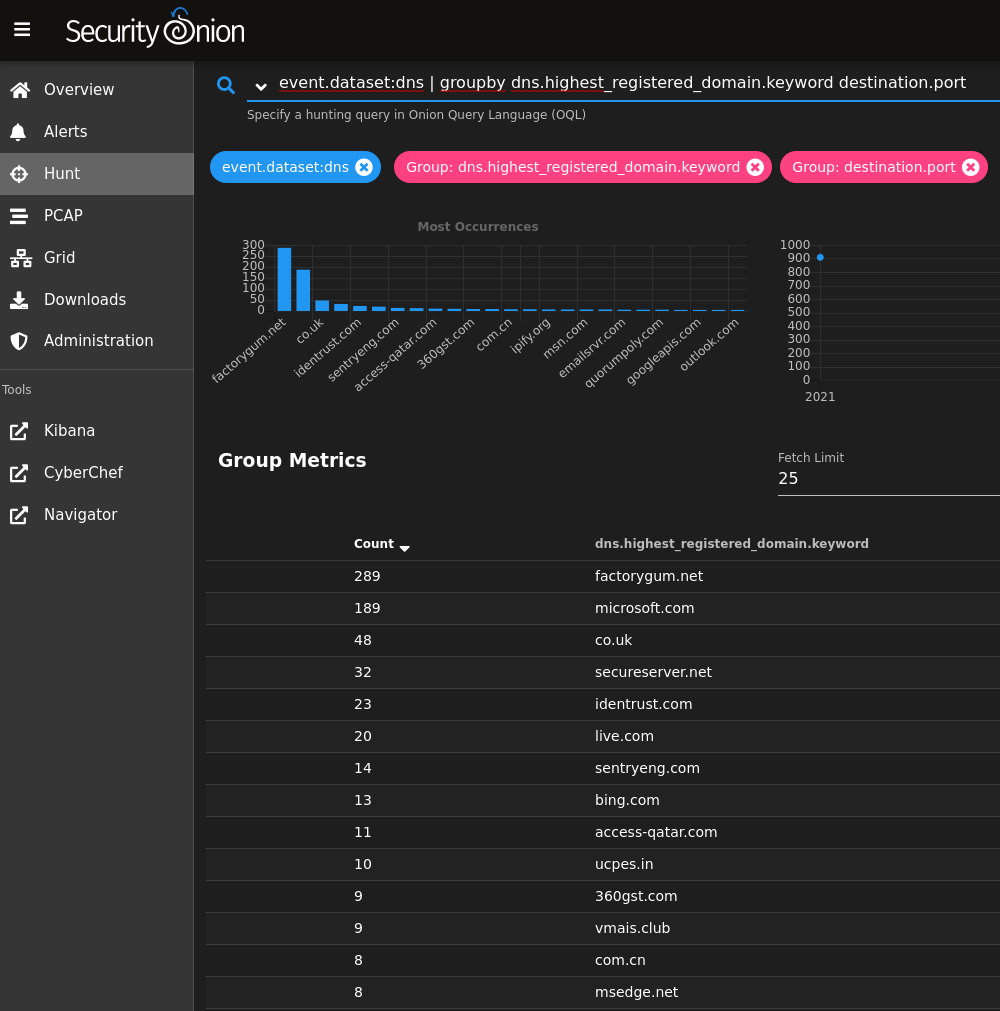The width and height of the screenshot is (1000, 1011).
Task: Click msedge.net table cell
Action: (x=636, y=992)
